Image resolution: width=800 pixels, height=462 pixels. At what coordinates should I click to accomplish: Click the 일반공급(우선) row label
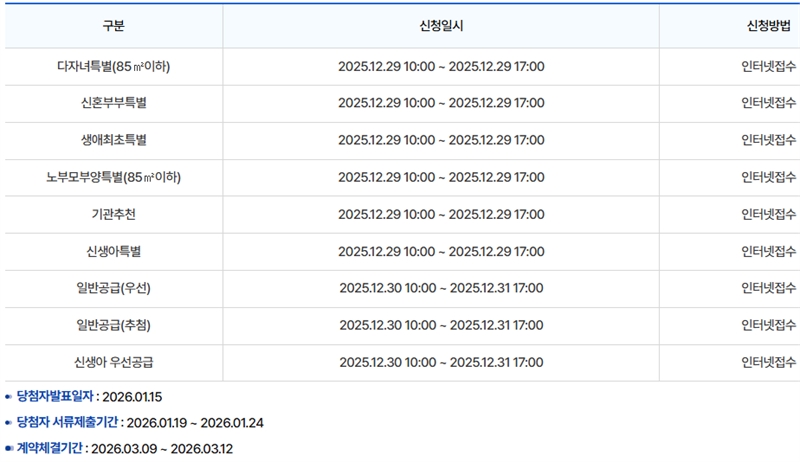click(x=114, y=288)
